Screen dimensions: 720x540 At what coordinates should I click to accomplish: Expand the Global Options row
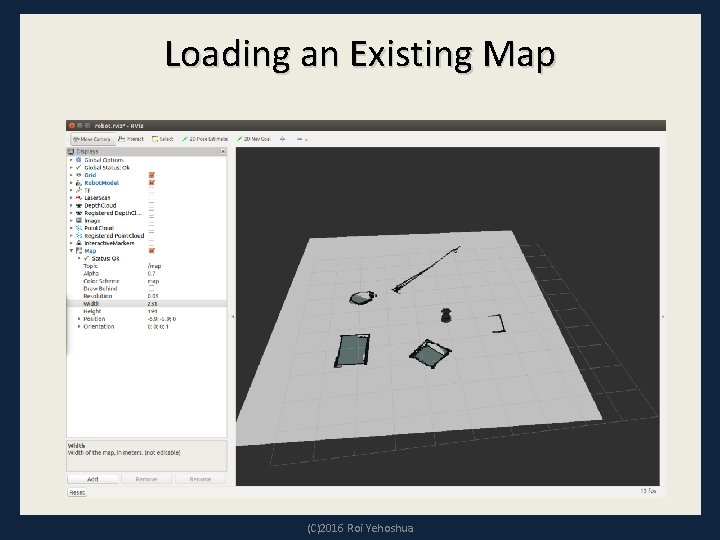pos(71,160)
